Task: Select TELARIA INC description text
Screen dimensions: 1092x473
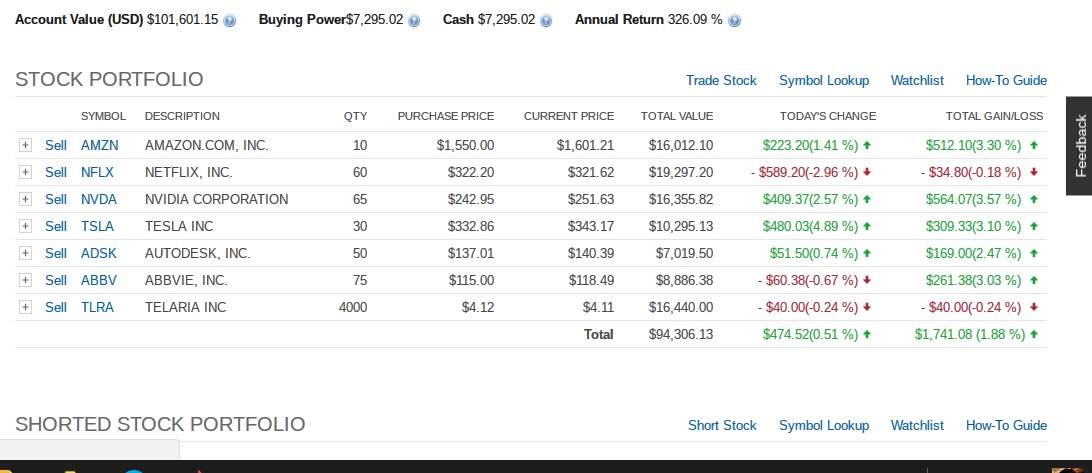Action: pyautogui.click(x=185, y=307)
